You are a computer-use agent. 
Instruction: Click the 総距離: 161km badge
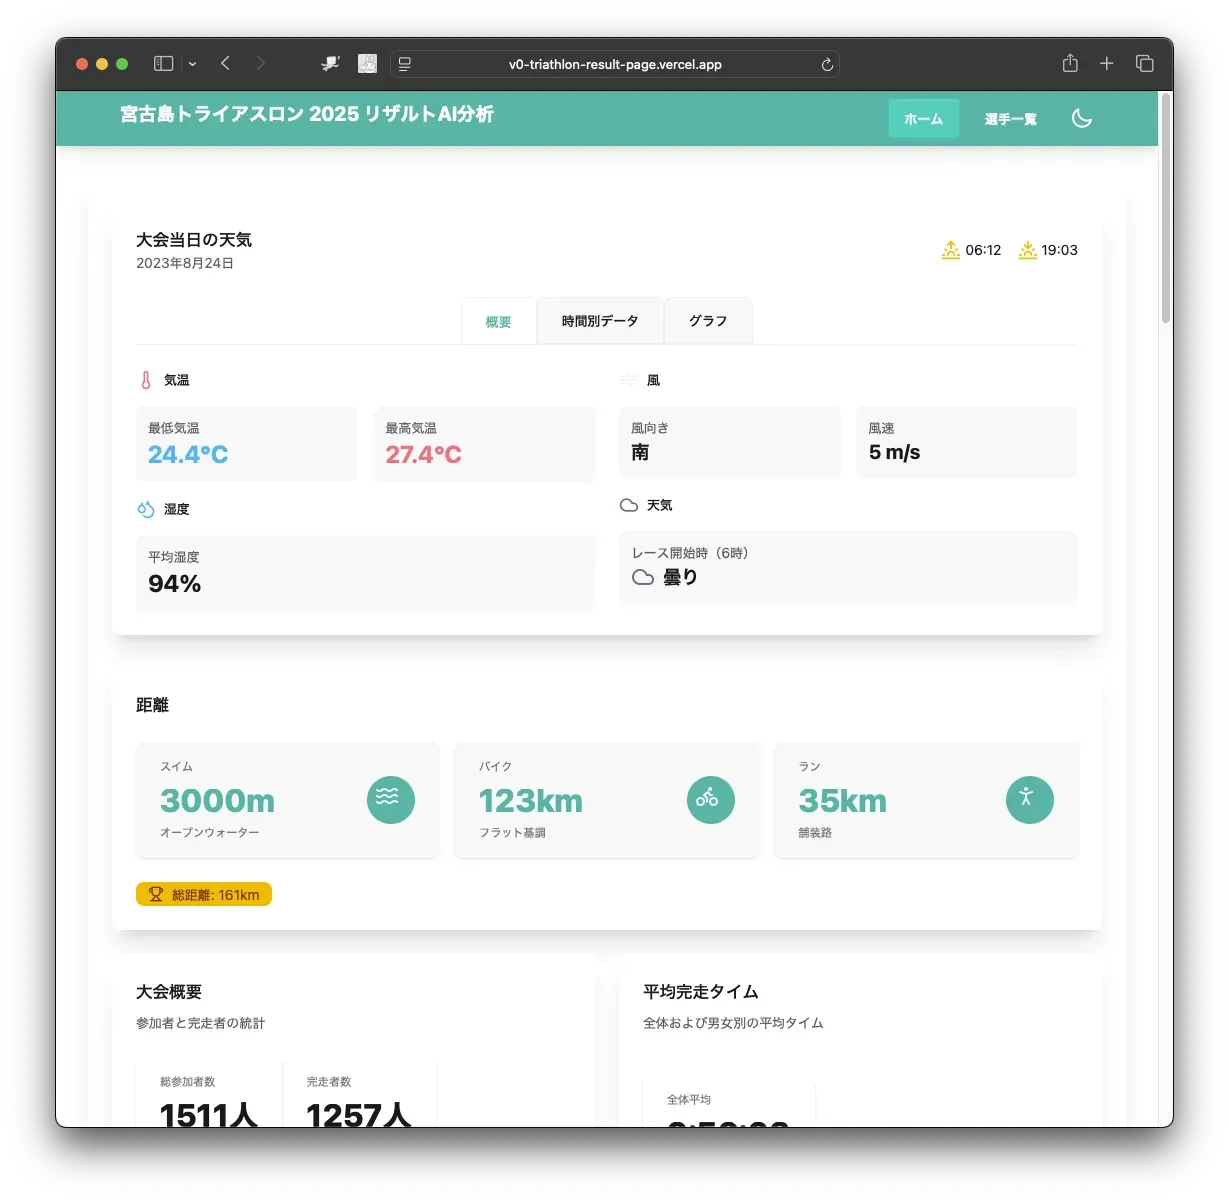click(204, 895)
